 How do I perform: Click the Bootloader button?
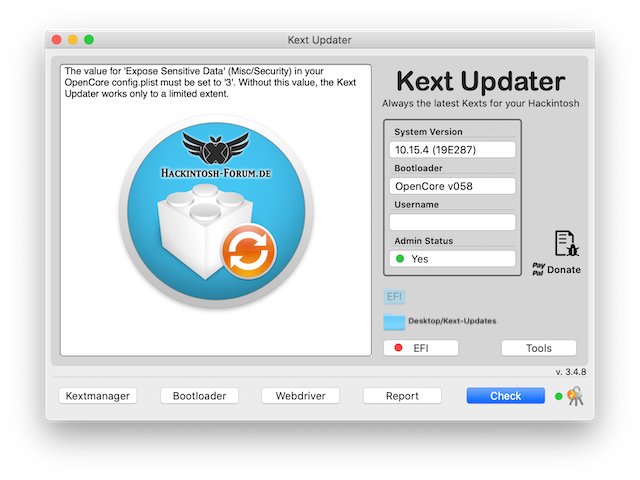point(199,396)
